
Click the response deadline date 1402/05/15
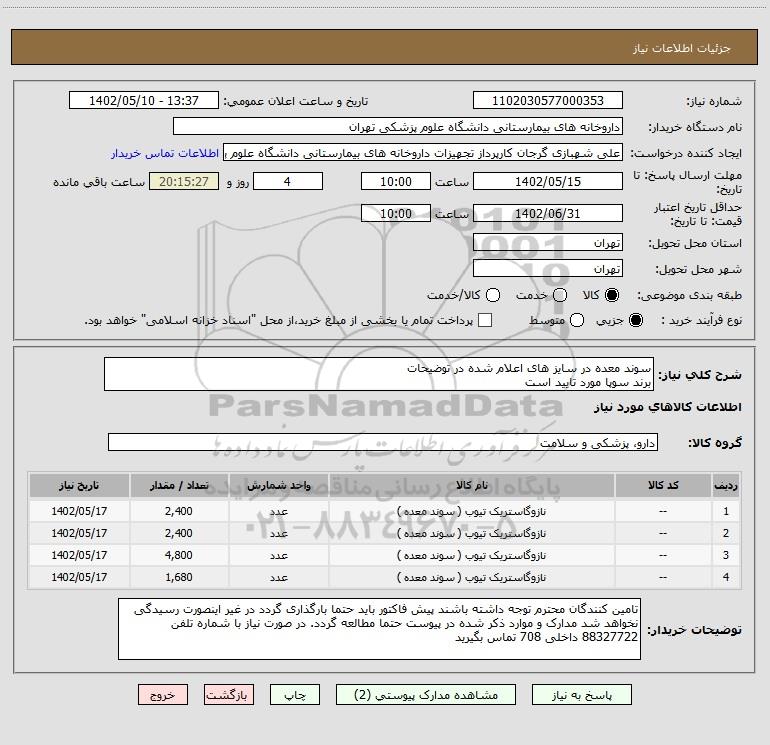(548, 181)
